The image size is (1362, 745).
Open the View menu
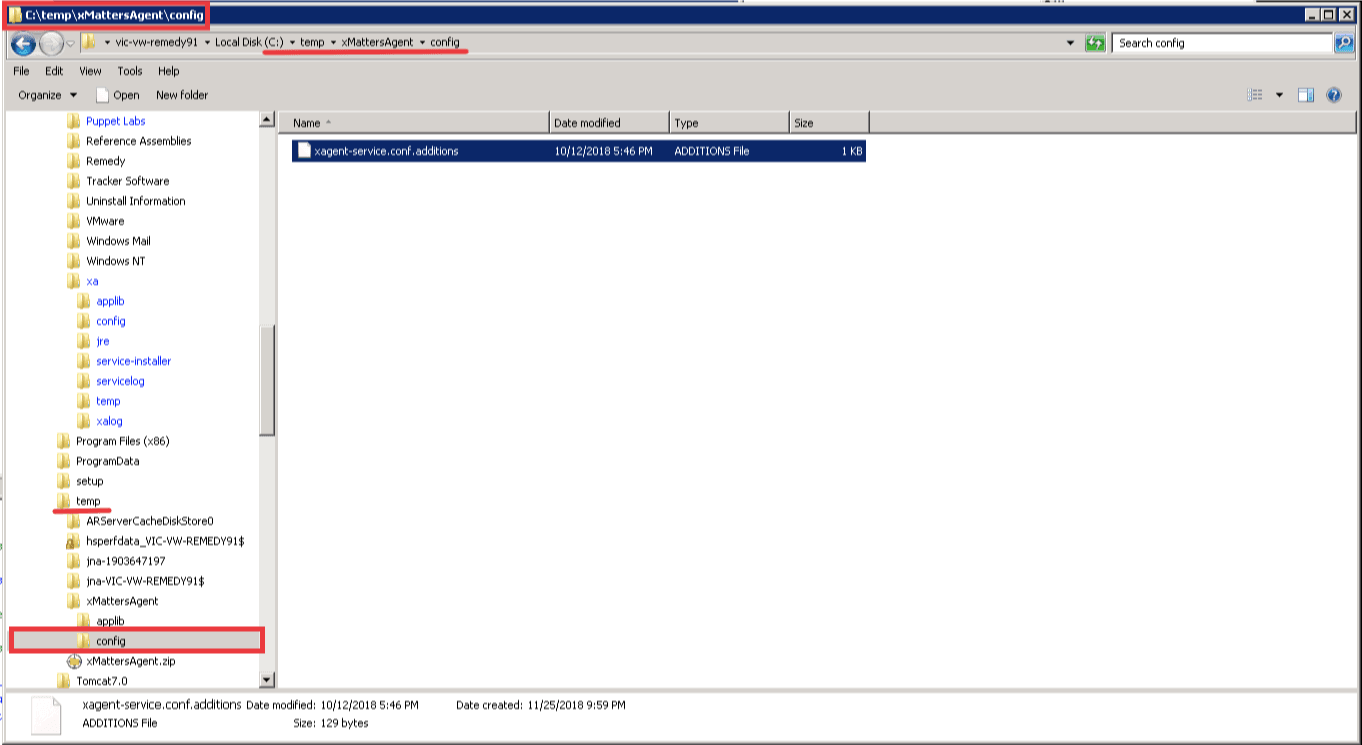point(90,71)
